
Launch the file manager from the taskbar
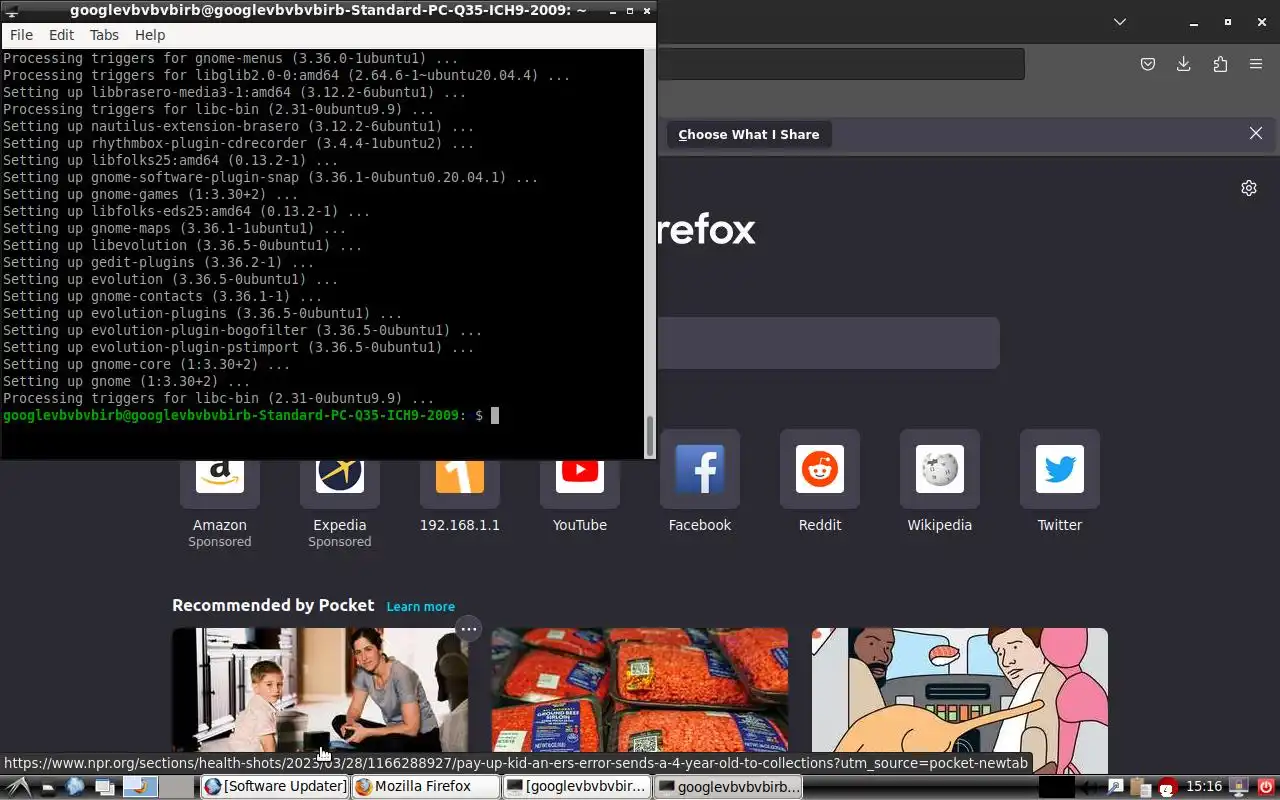click(x=48, y=787)
